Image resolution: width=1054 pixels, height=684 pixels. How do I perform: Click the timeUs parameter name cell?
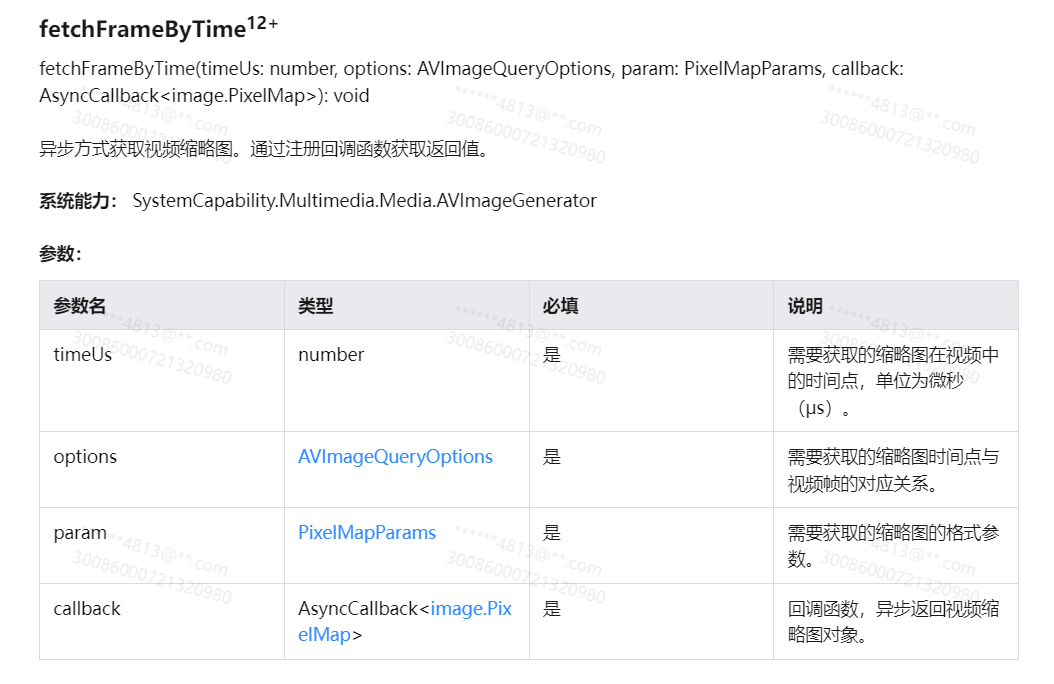pyautogui.click(x=162, y=380)
